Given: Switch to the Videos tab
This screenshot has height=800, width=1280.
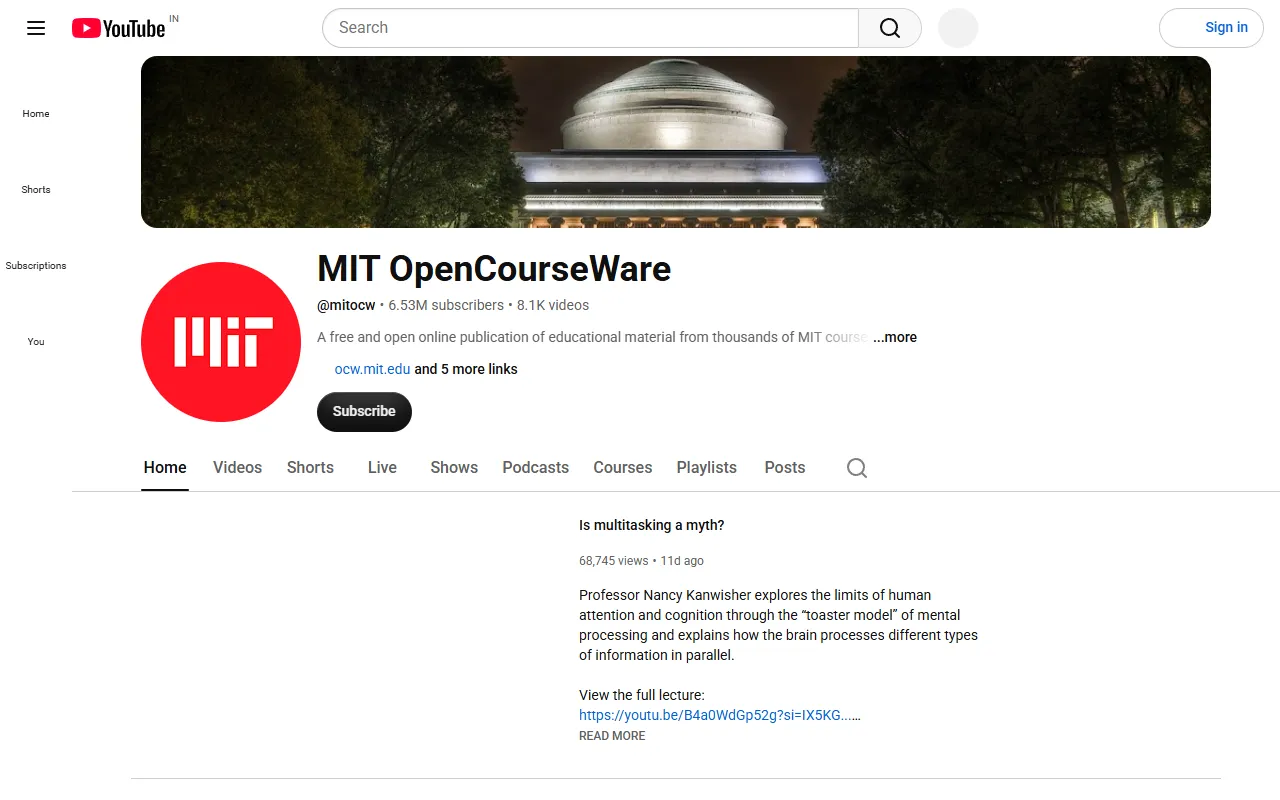Looking at the screenshot, I should coord(237,467).
